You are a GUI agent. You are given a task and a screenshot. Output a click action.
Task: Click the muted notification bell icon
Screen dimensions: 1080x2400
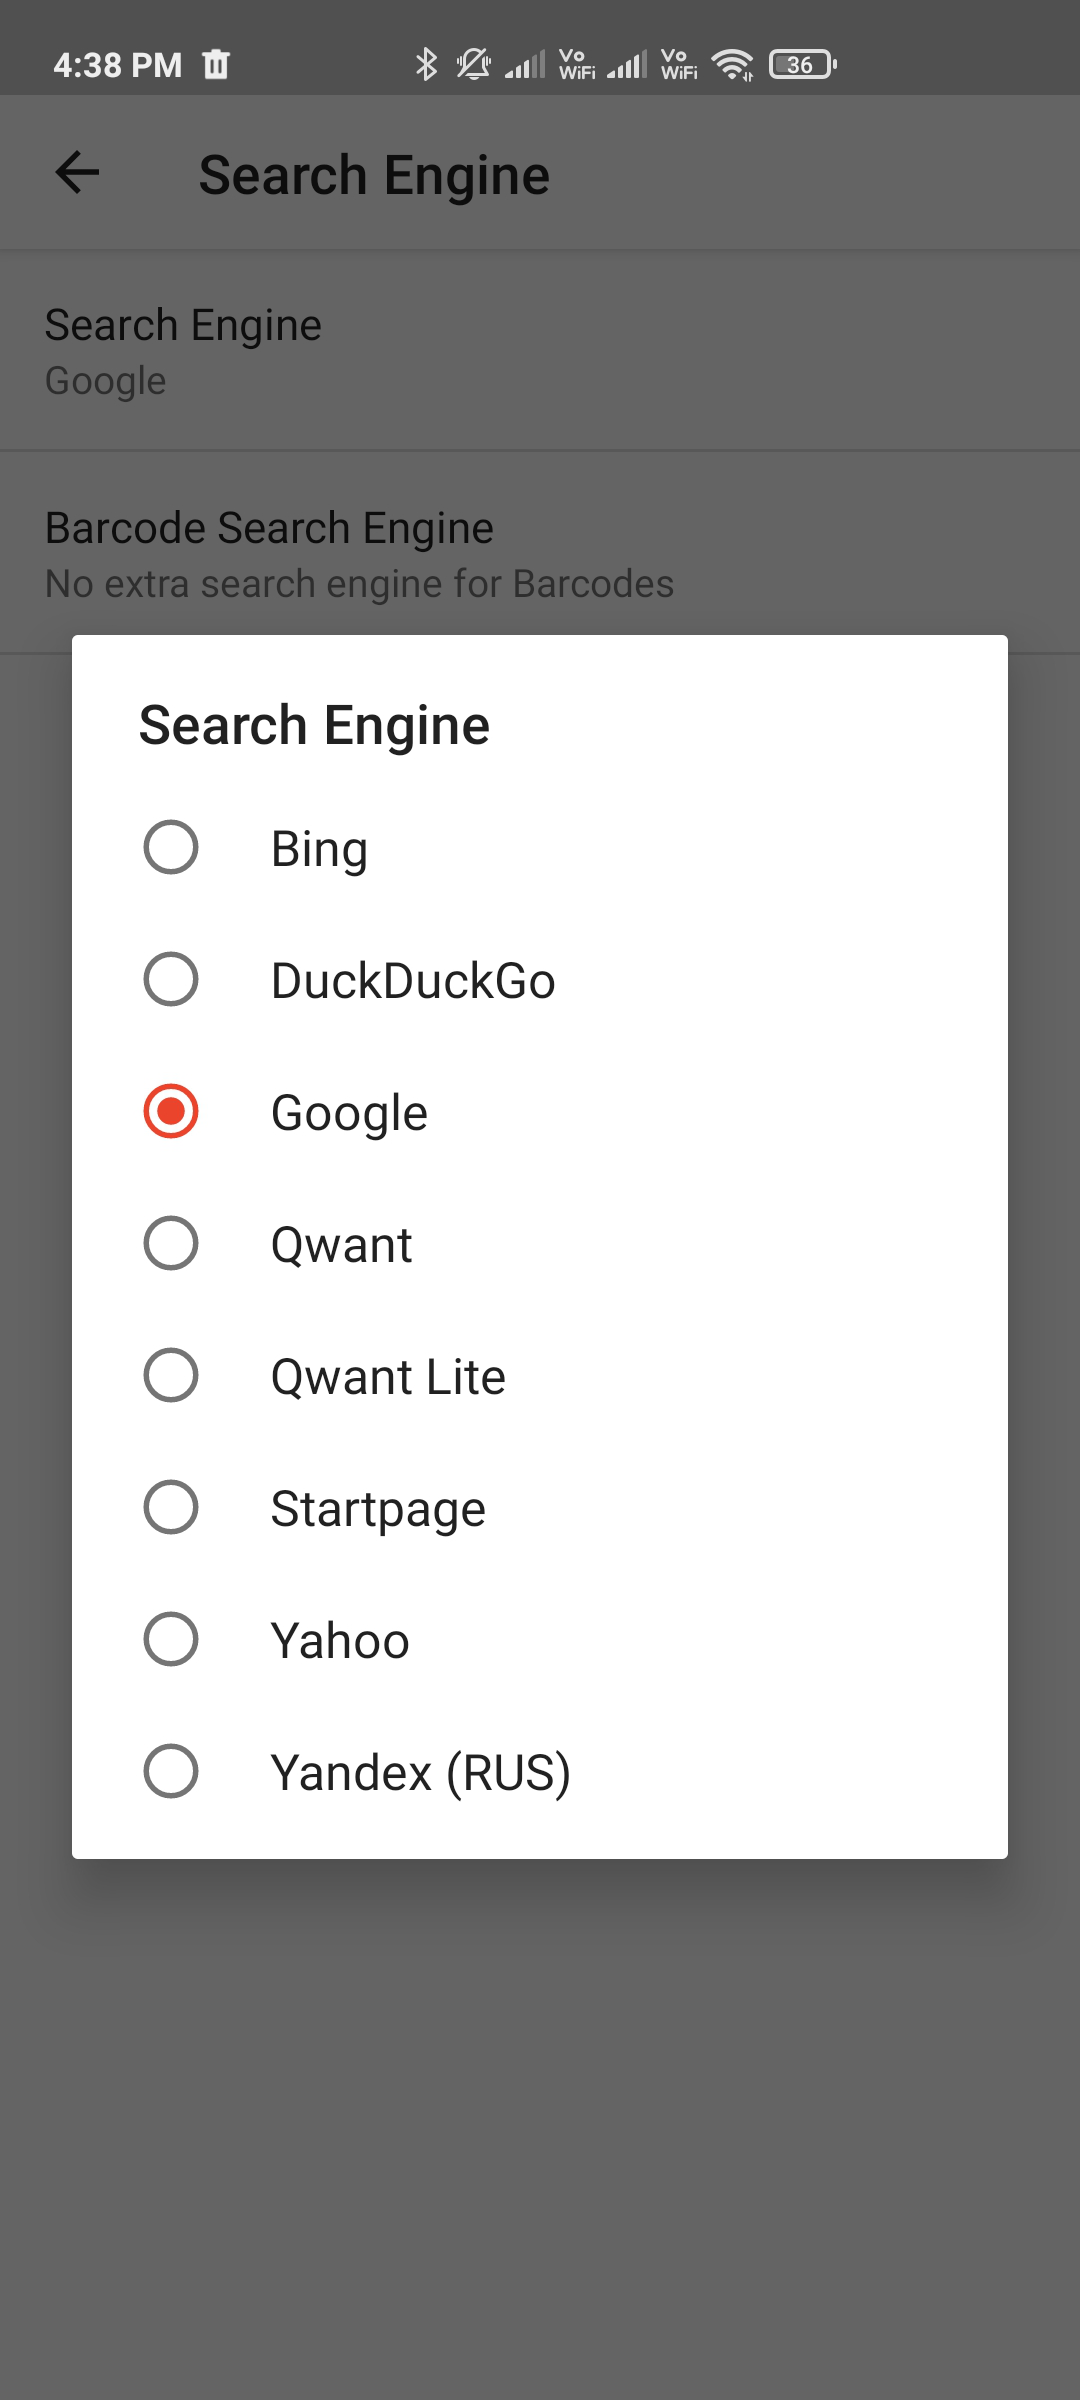point(472,64)
